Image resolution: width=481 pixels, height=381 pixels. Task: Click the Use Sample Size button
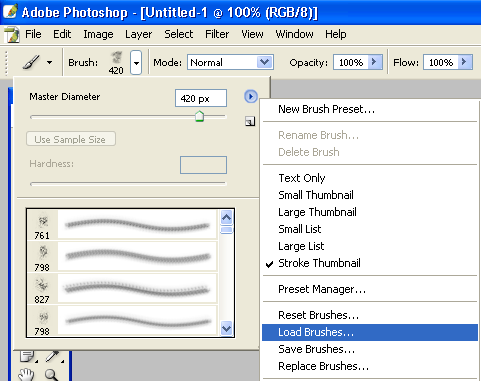click(x=71, y=139)
